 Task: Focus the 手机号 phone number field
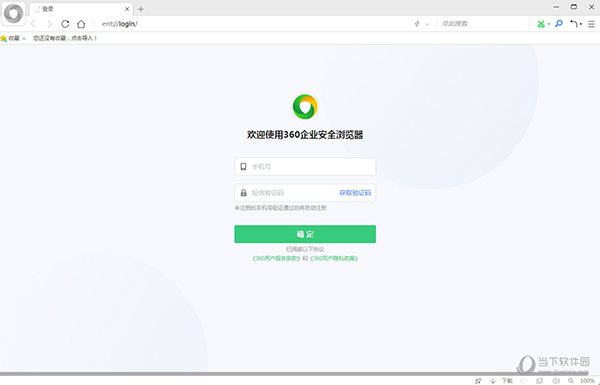point(305,166)
